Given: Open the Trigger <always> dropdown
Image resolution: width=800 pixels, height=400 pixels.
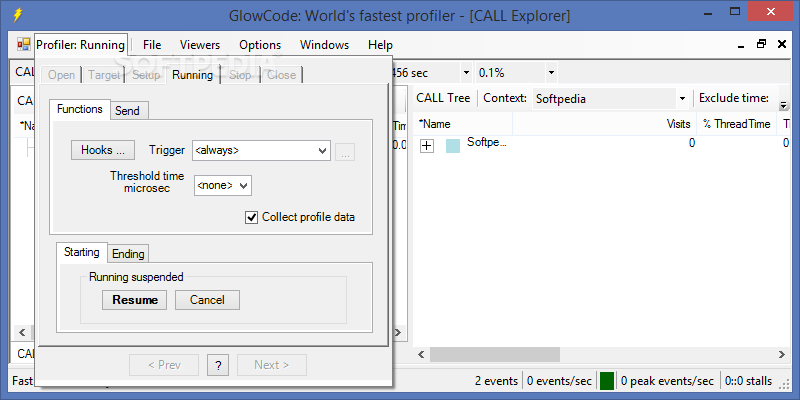Looking at the screenshot, I should coord(261,151).
